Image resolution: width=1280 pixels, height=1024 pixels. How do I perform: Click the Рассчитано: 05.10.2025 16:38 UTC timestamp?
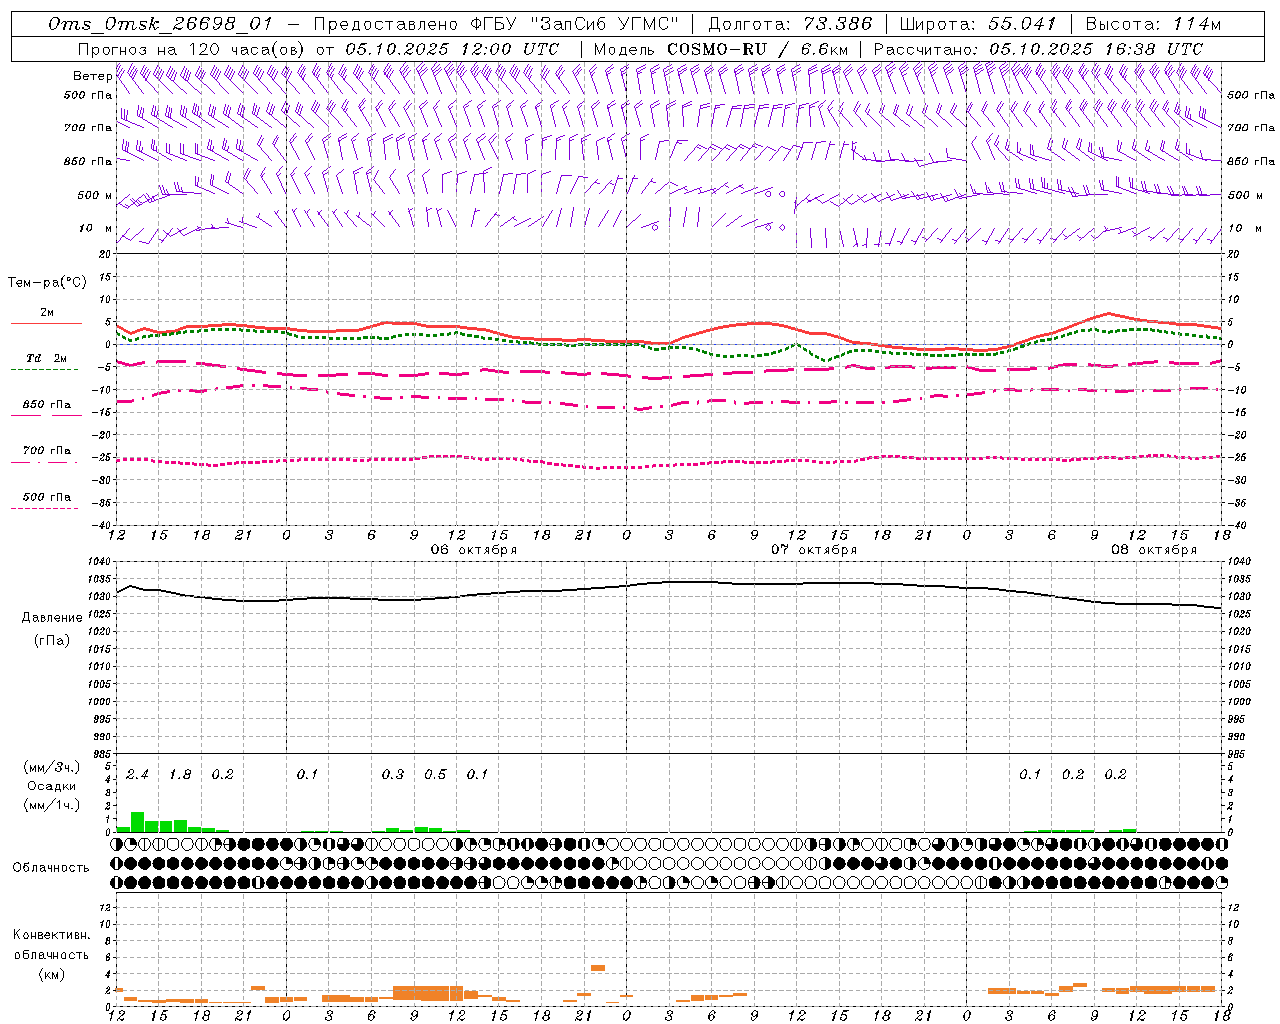pyautogui.click(x=1038, y=49)
